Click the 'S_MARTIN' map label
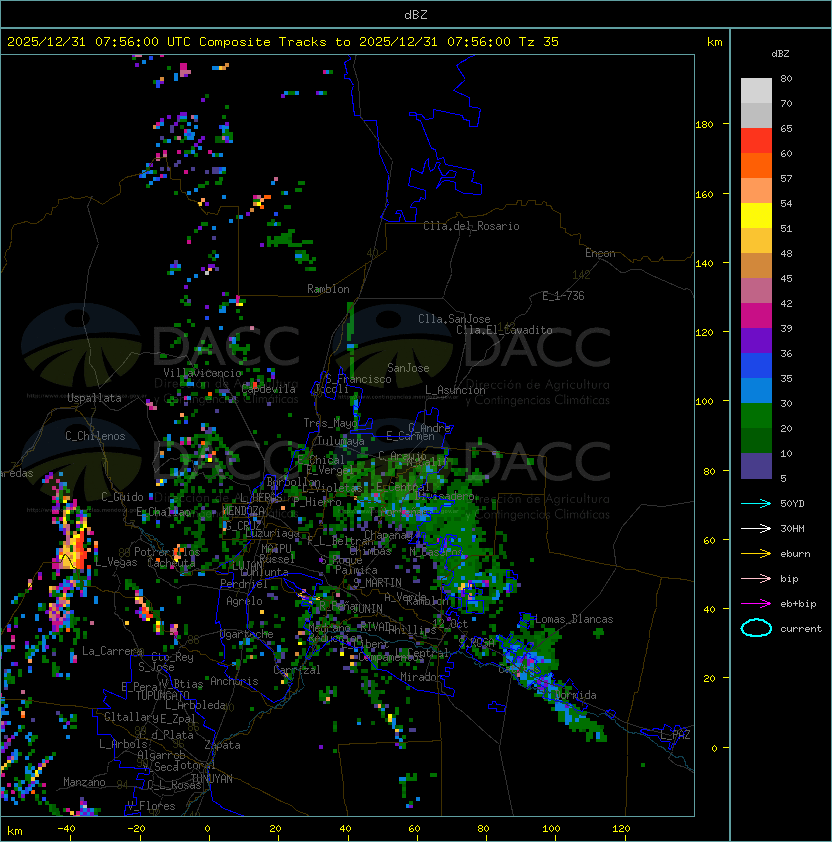This screenshot has height=842, width=832. [377, 583]
